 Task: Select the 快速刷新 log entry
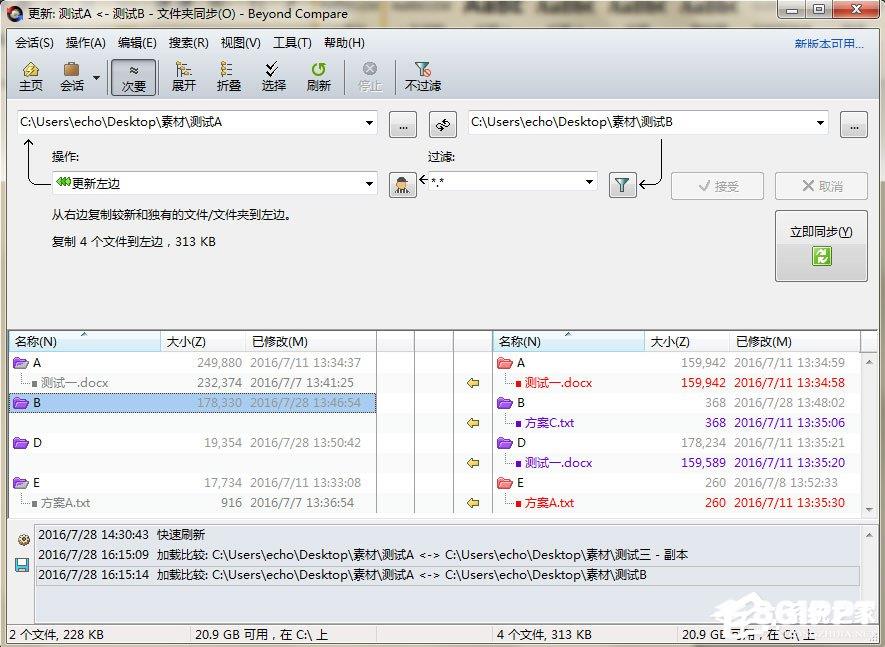coord(448,534)
